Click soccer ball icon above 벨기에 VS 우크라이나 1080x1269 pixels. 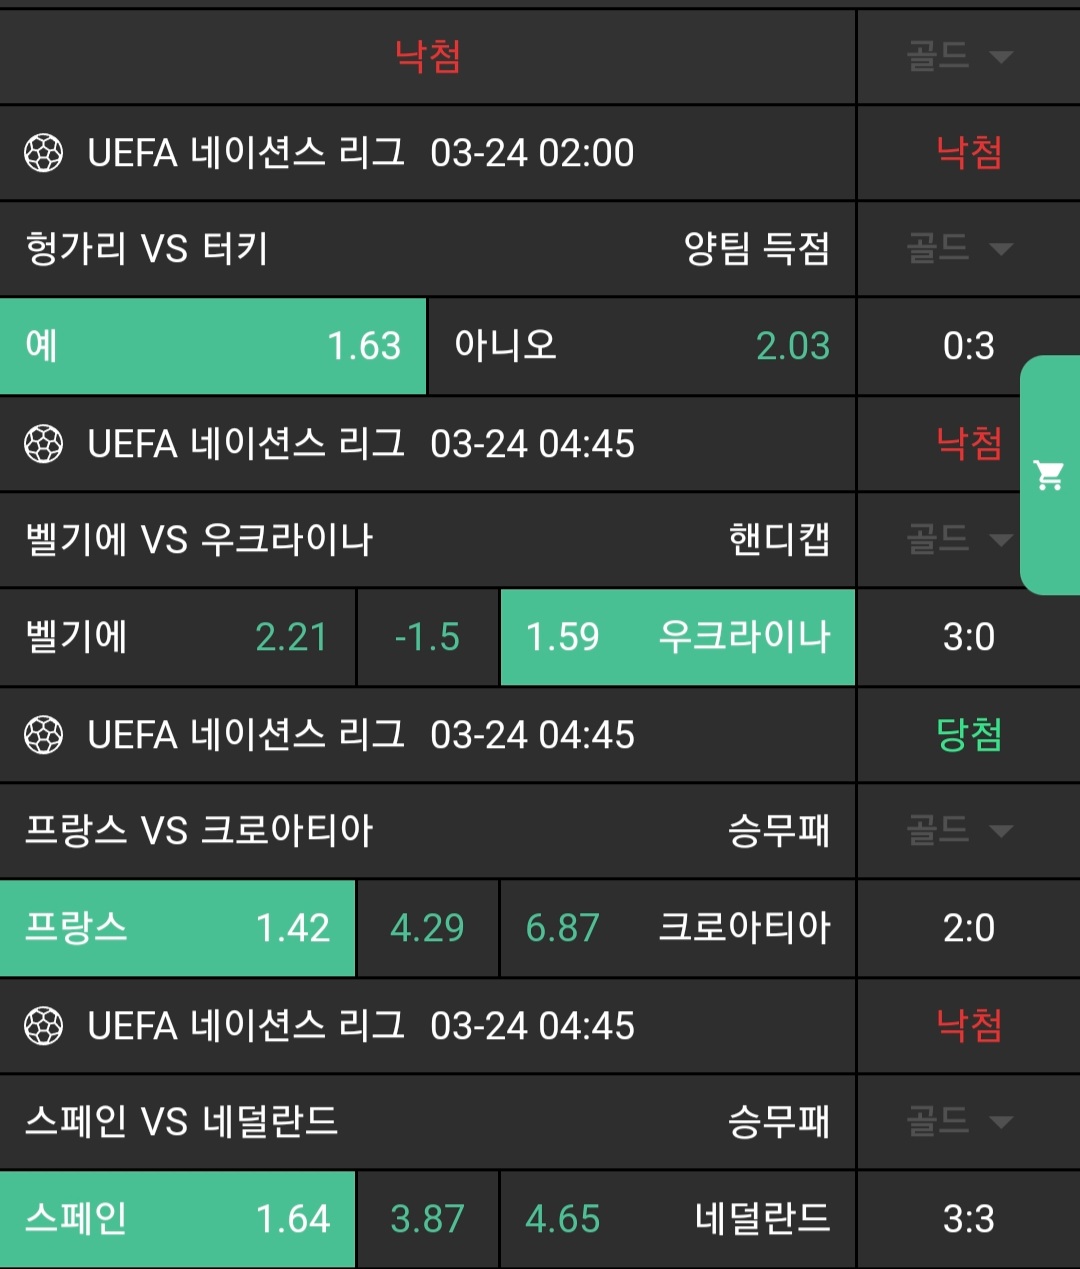point(43,444)
